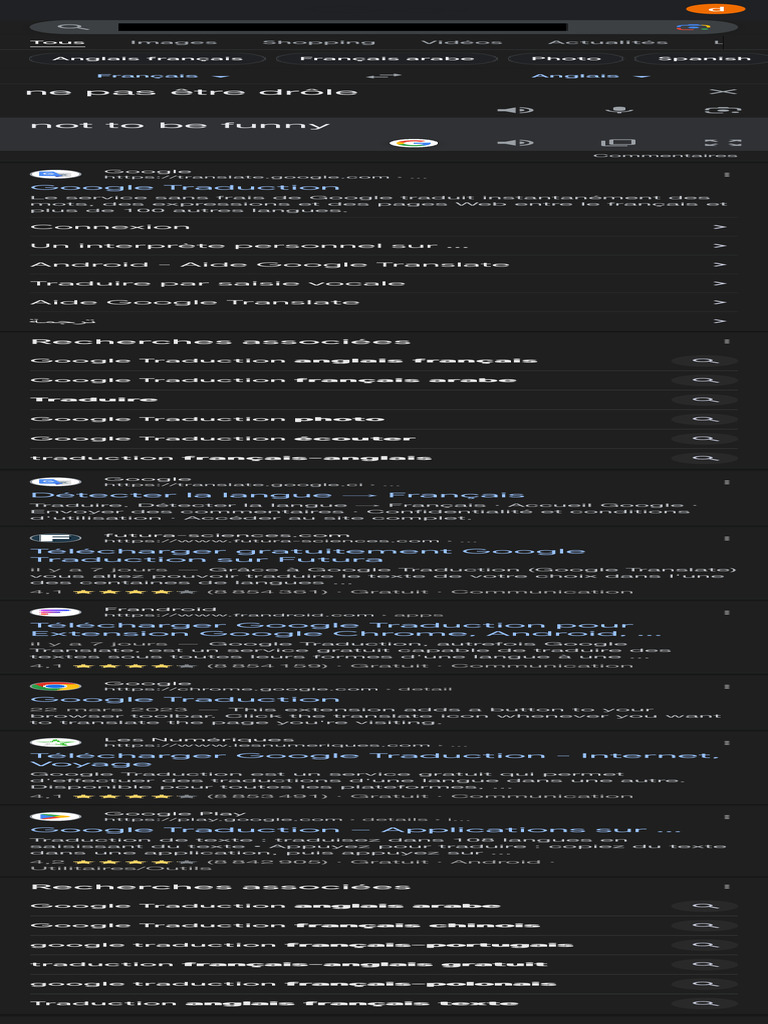This screenshot has width=768, height=1024.
Task: Listen to the French source text
Action: point(515,110)
